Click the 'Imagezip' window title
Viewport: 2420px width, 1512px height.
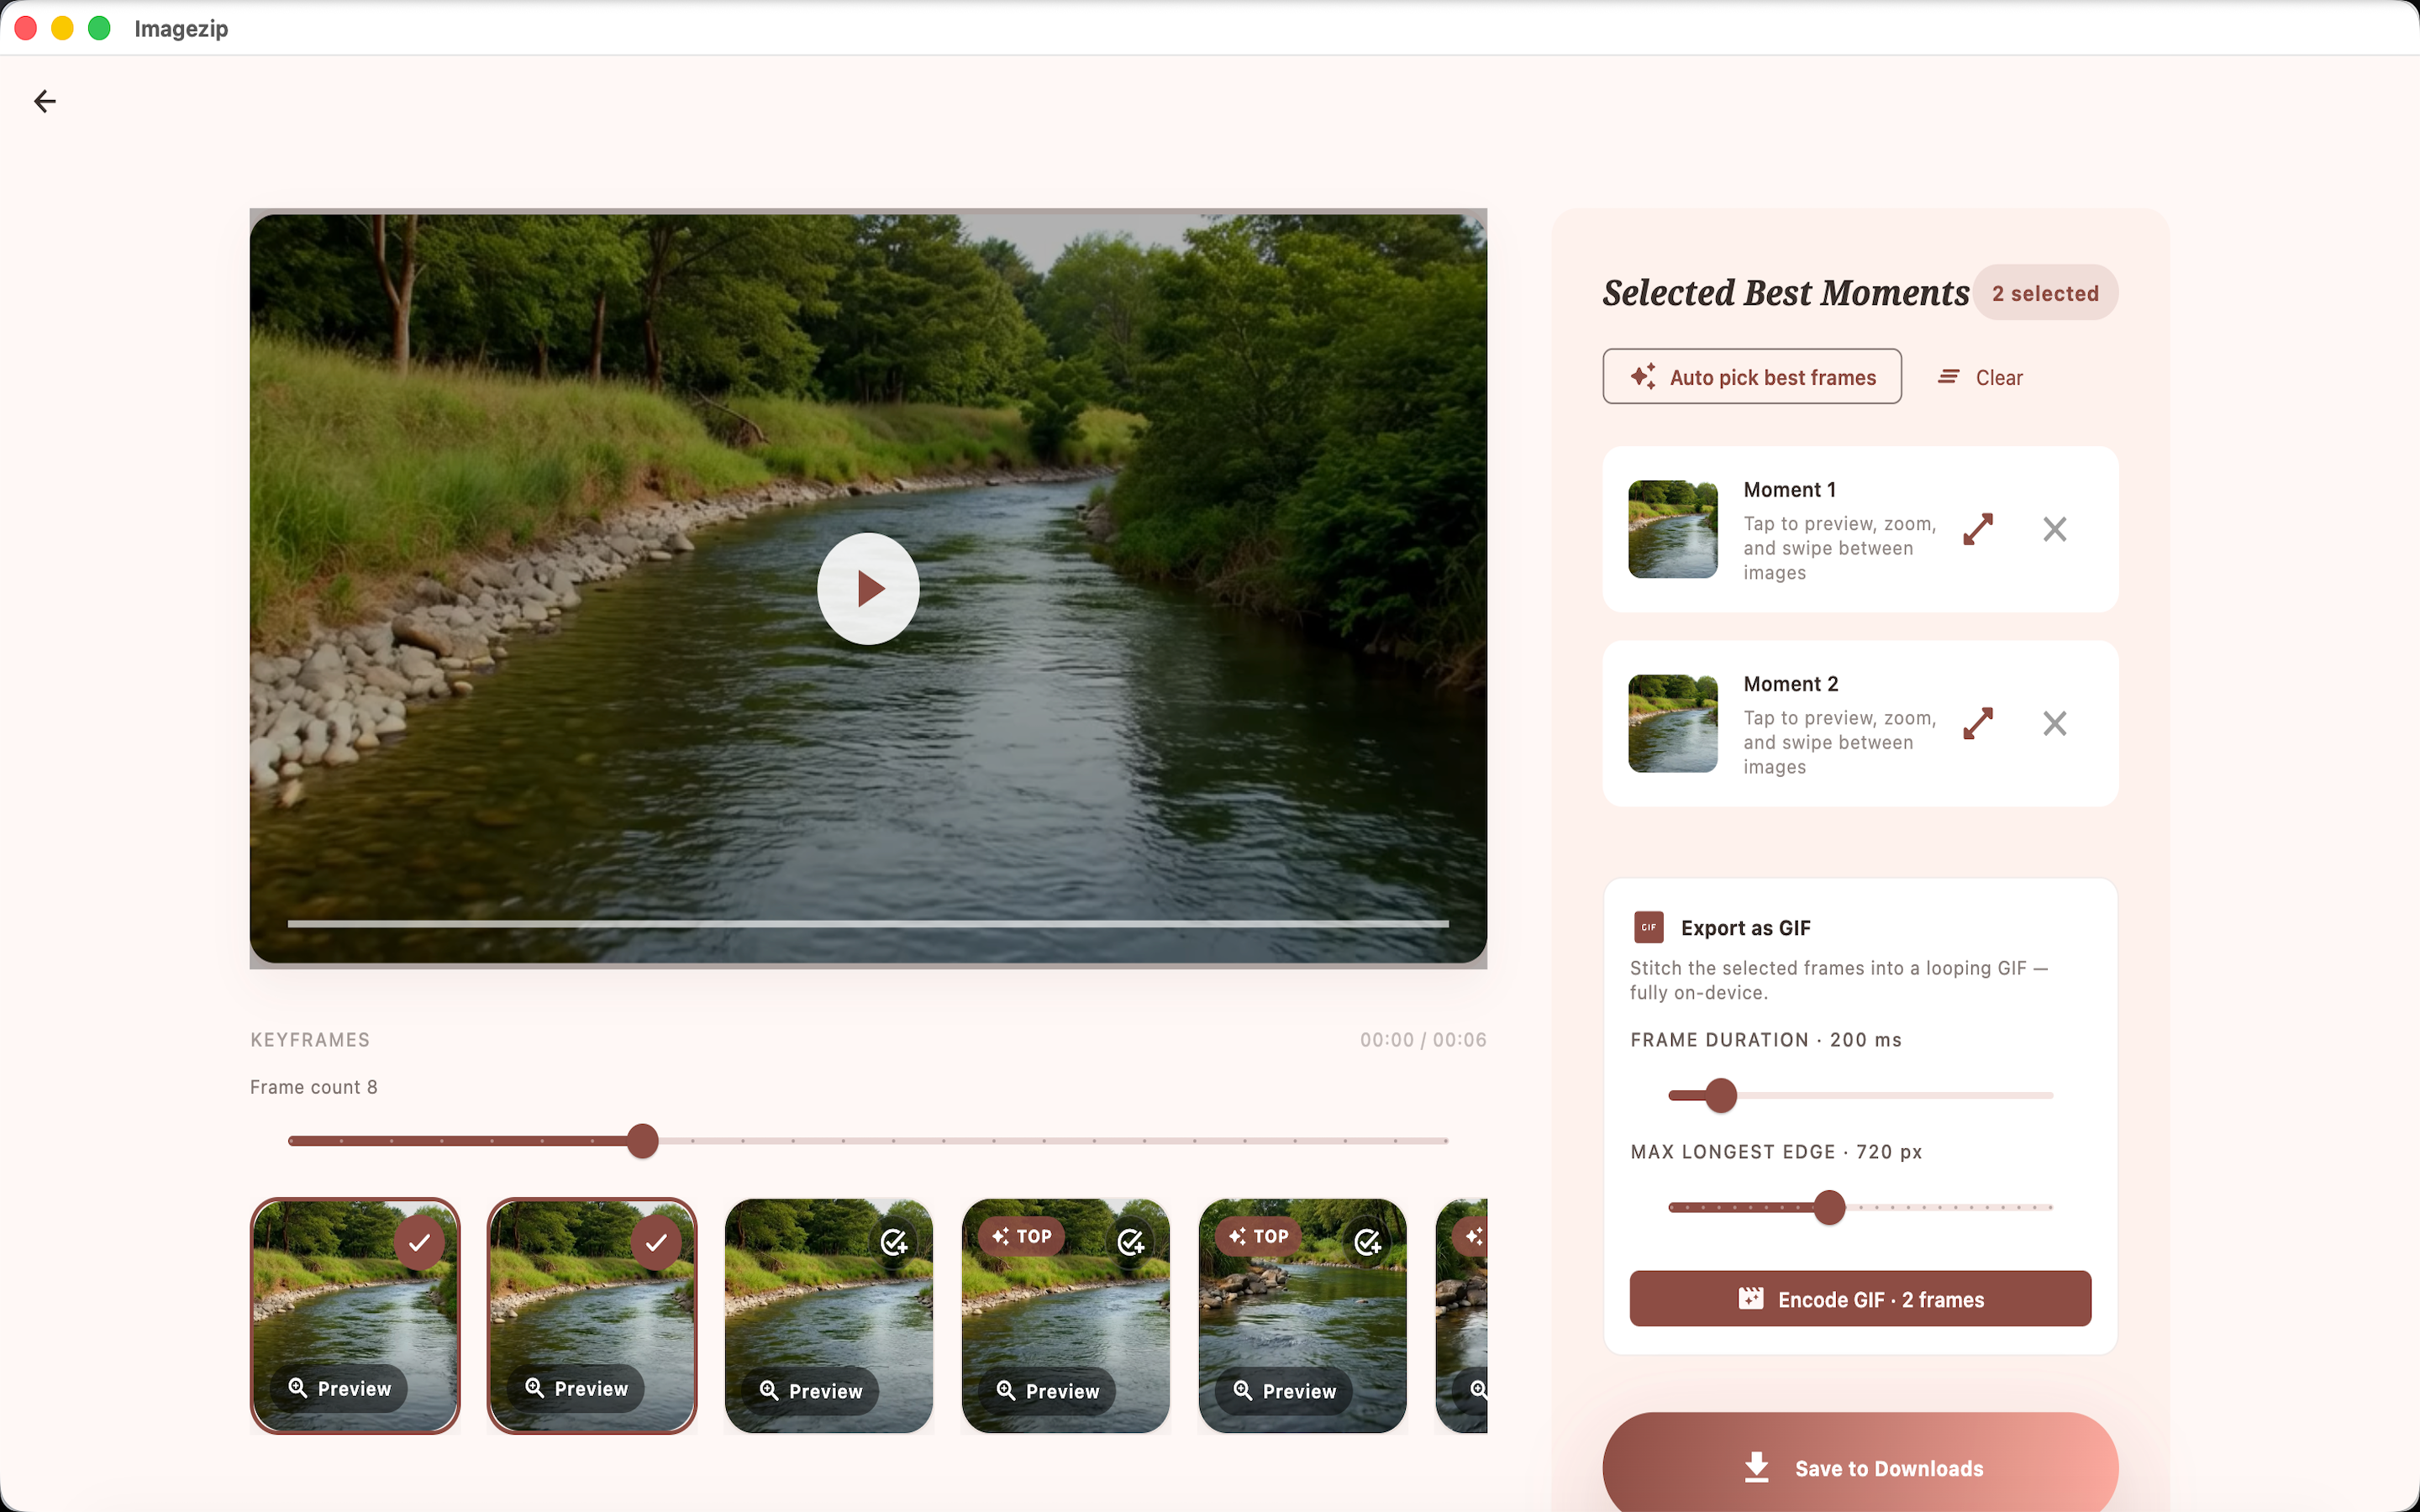point(181,28)
